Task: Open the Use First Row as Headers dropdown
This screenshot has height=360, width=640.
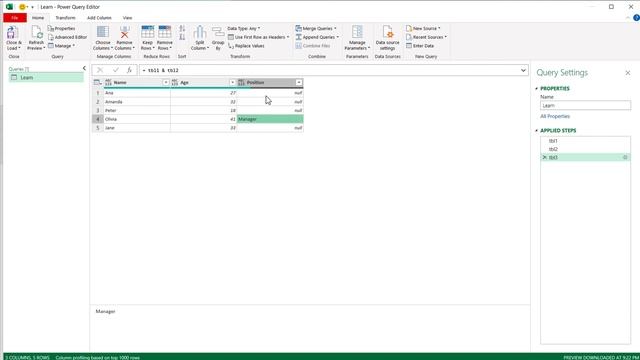Action: tap(258, 37)
